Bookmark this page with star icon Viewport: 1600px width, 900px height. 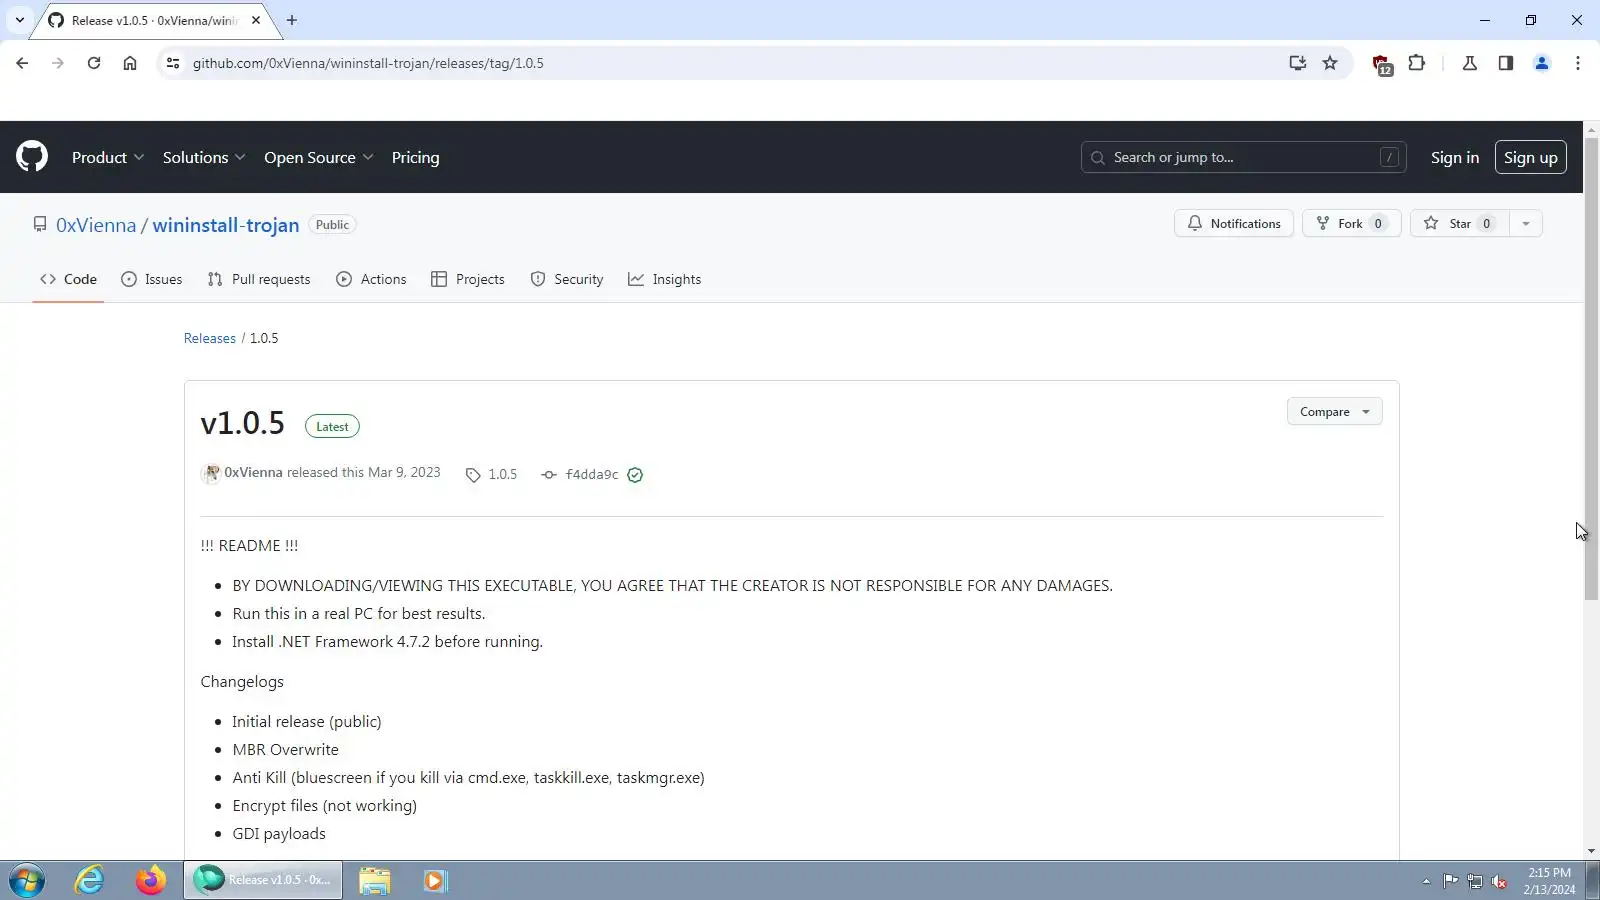(1330, 63)
